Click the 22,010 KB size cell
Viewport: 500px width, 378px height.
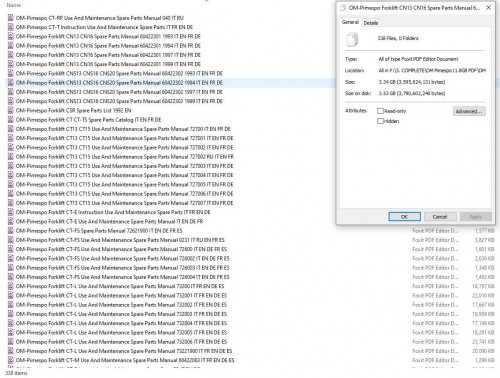click(x=483, y=296)
